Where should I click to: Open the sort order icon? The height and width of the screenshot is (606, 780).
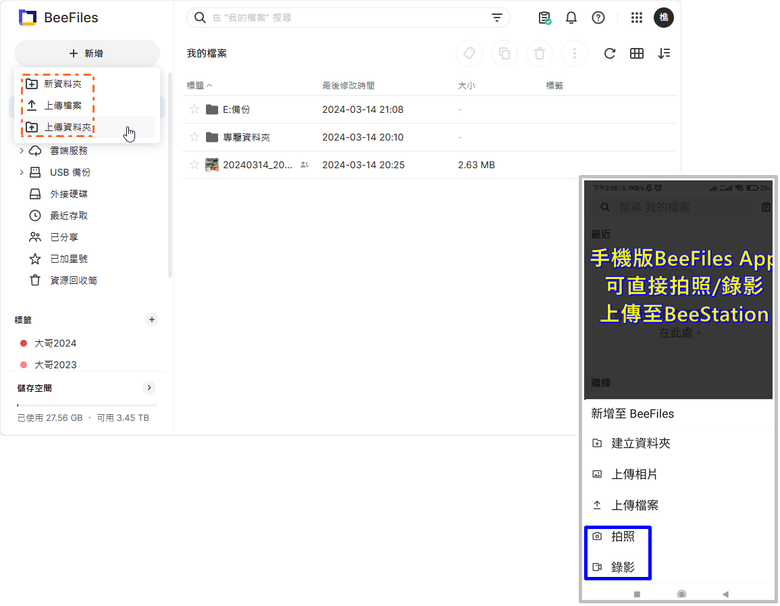[x=664, y=53]
